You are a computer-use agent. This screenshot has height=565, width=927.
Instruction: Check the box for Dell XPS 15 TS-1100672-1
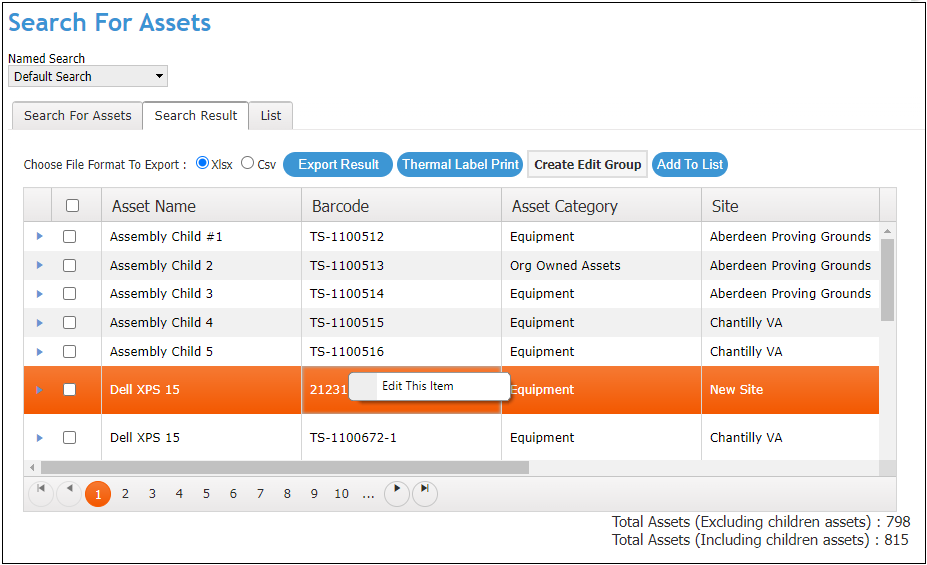(x=70, y=437)
